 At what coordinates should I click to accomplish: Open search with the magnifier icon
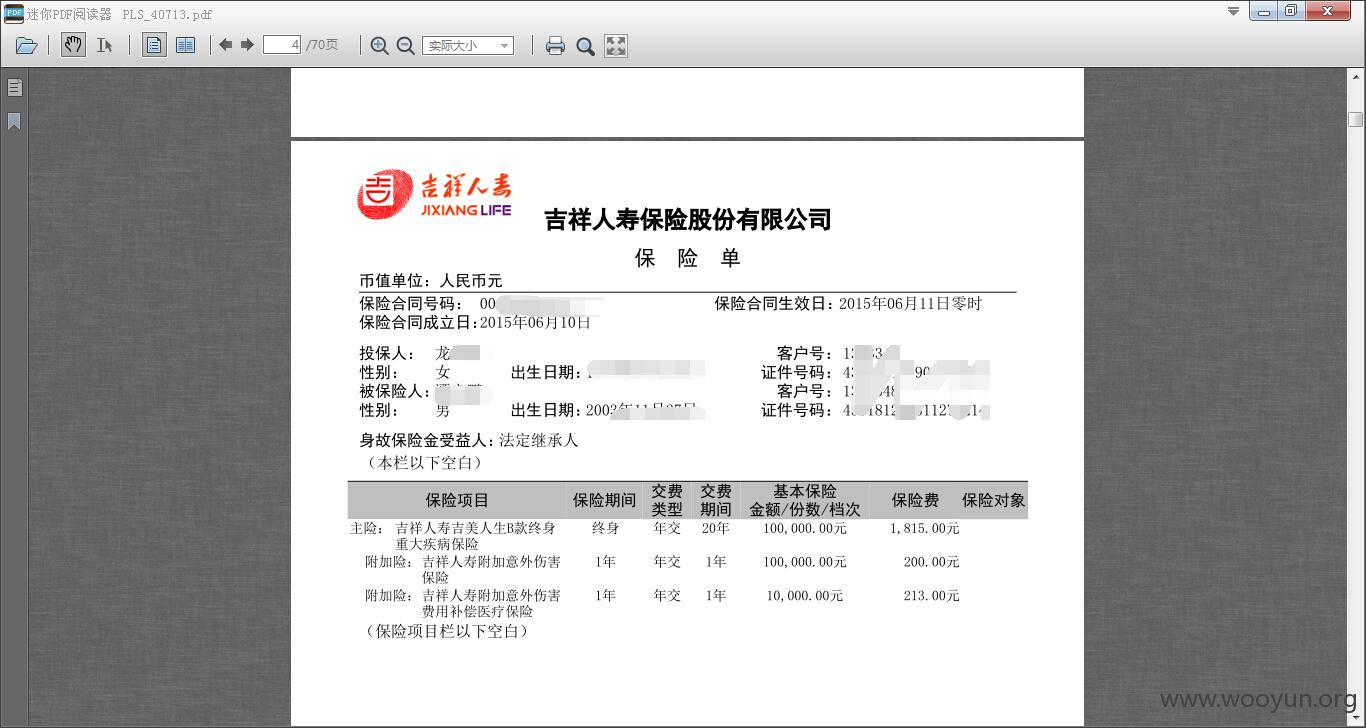point(585,45)
